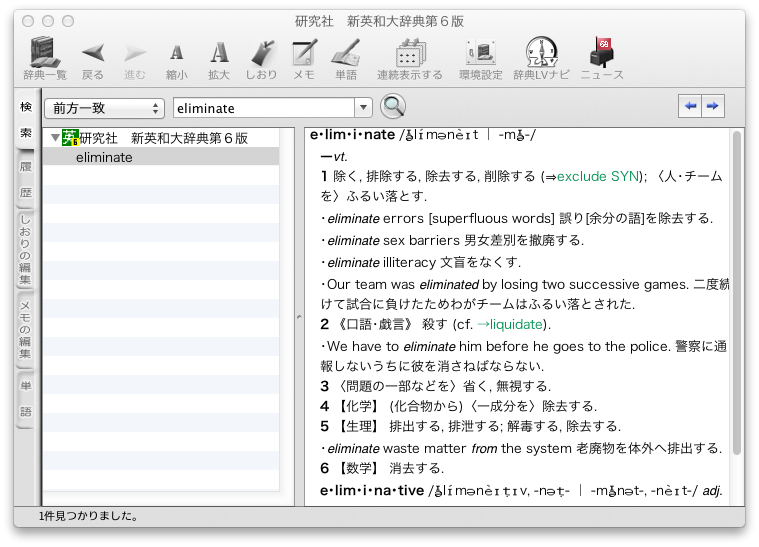Jump to next entry with right blue arrow
The width and height of the screenshot is (759, 547).
(x=713, y=106)
